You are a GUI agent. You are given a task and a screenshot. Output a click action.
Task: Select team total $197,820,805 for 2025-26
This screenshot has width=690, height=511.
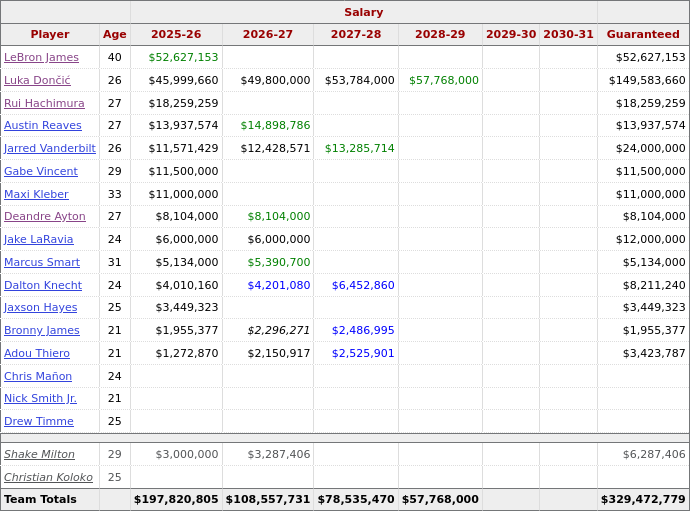[176, 500]
